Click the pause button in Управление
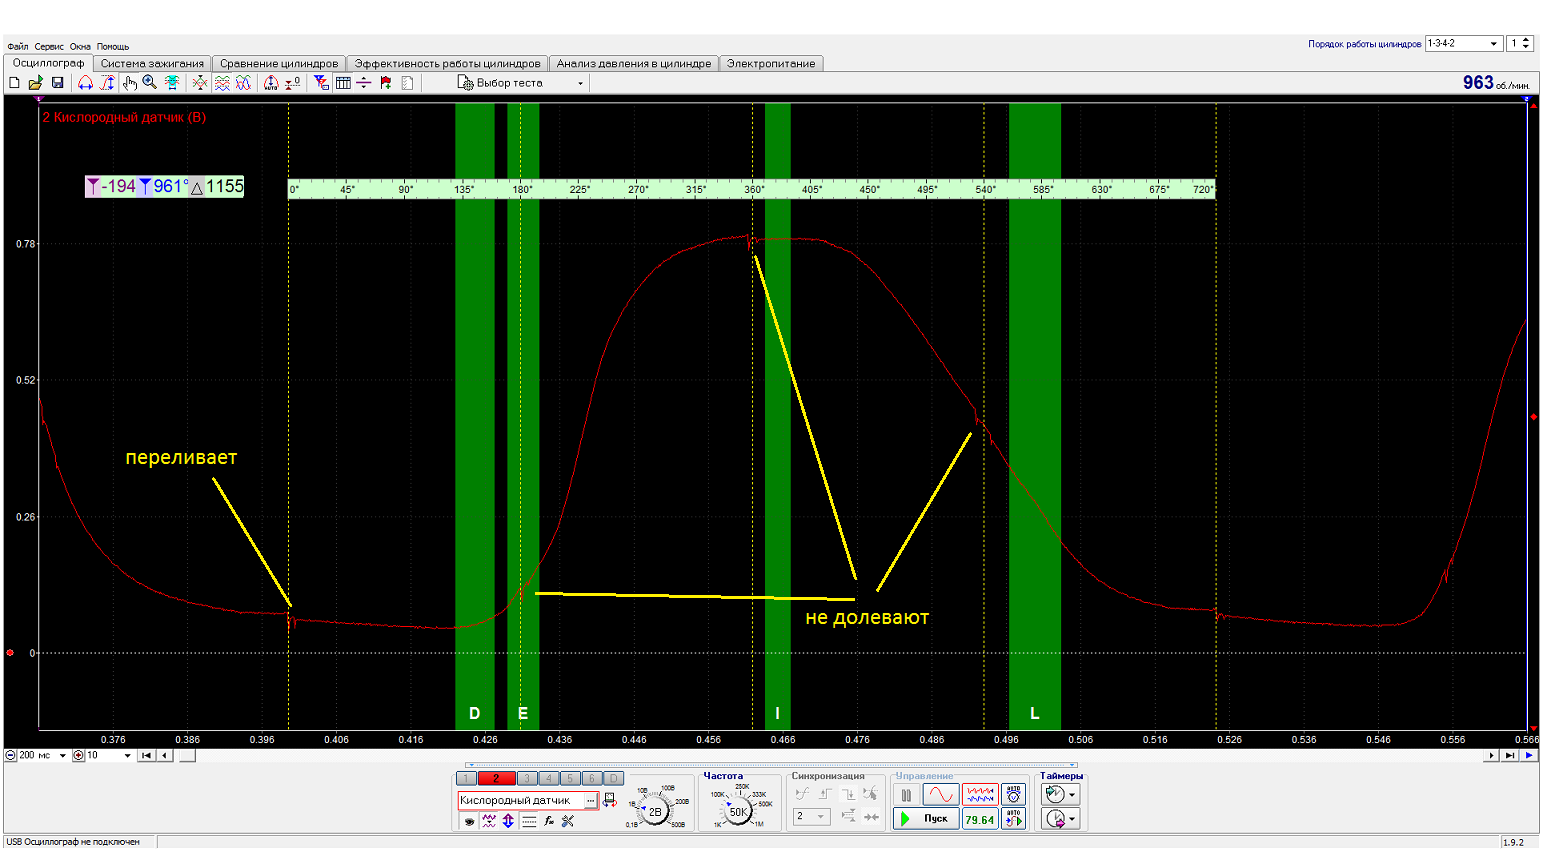Screen dimensions: 1551x852 906,796
